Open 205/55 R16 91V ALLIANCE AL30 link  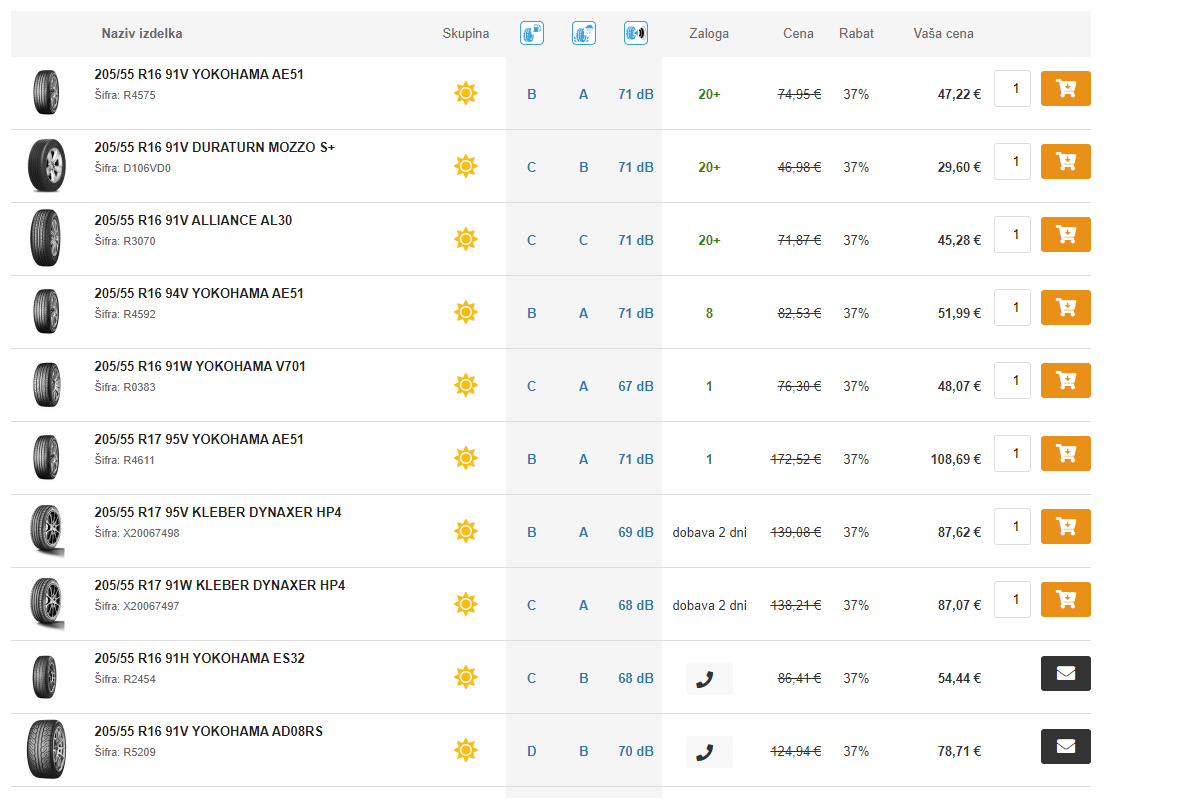tap(193, 220)
